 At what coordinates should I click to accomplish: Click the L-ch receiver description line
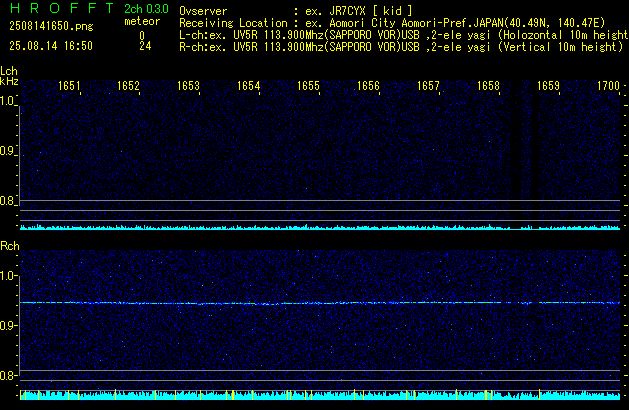pyautogui.click(x=404, y=35)
